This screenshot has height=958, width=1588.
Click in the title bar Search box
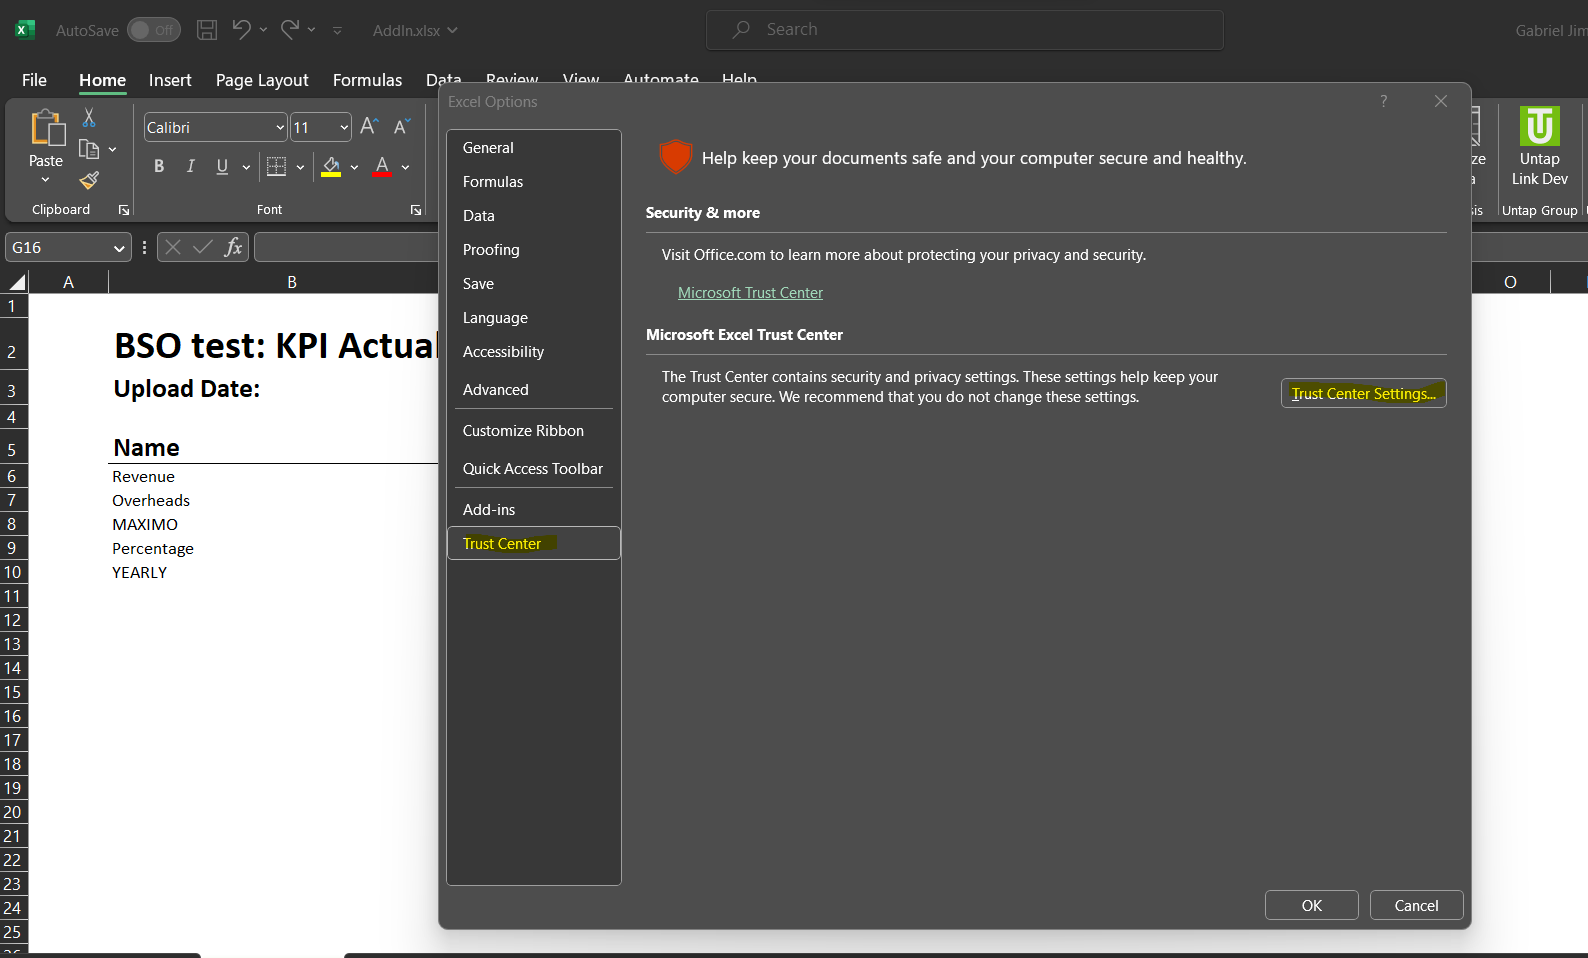click(x=964, y=30)
